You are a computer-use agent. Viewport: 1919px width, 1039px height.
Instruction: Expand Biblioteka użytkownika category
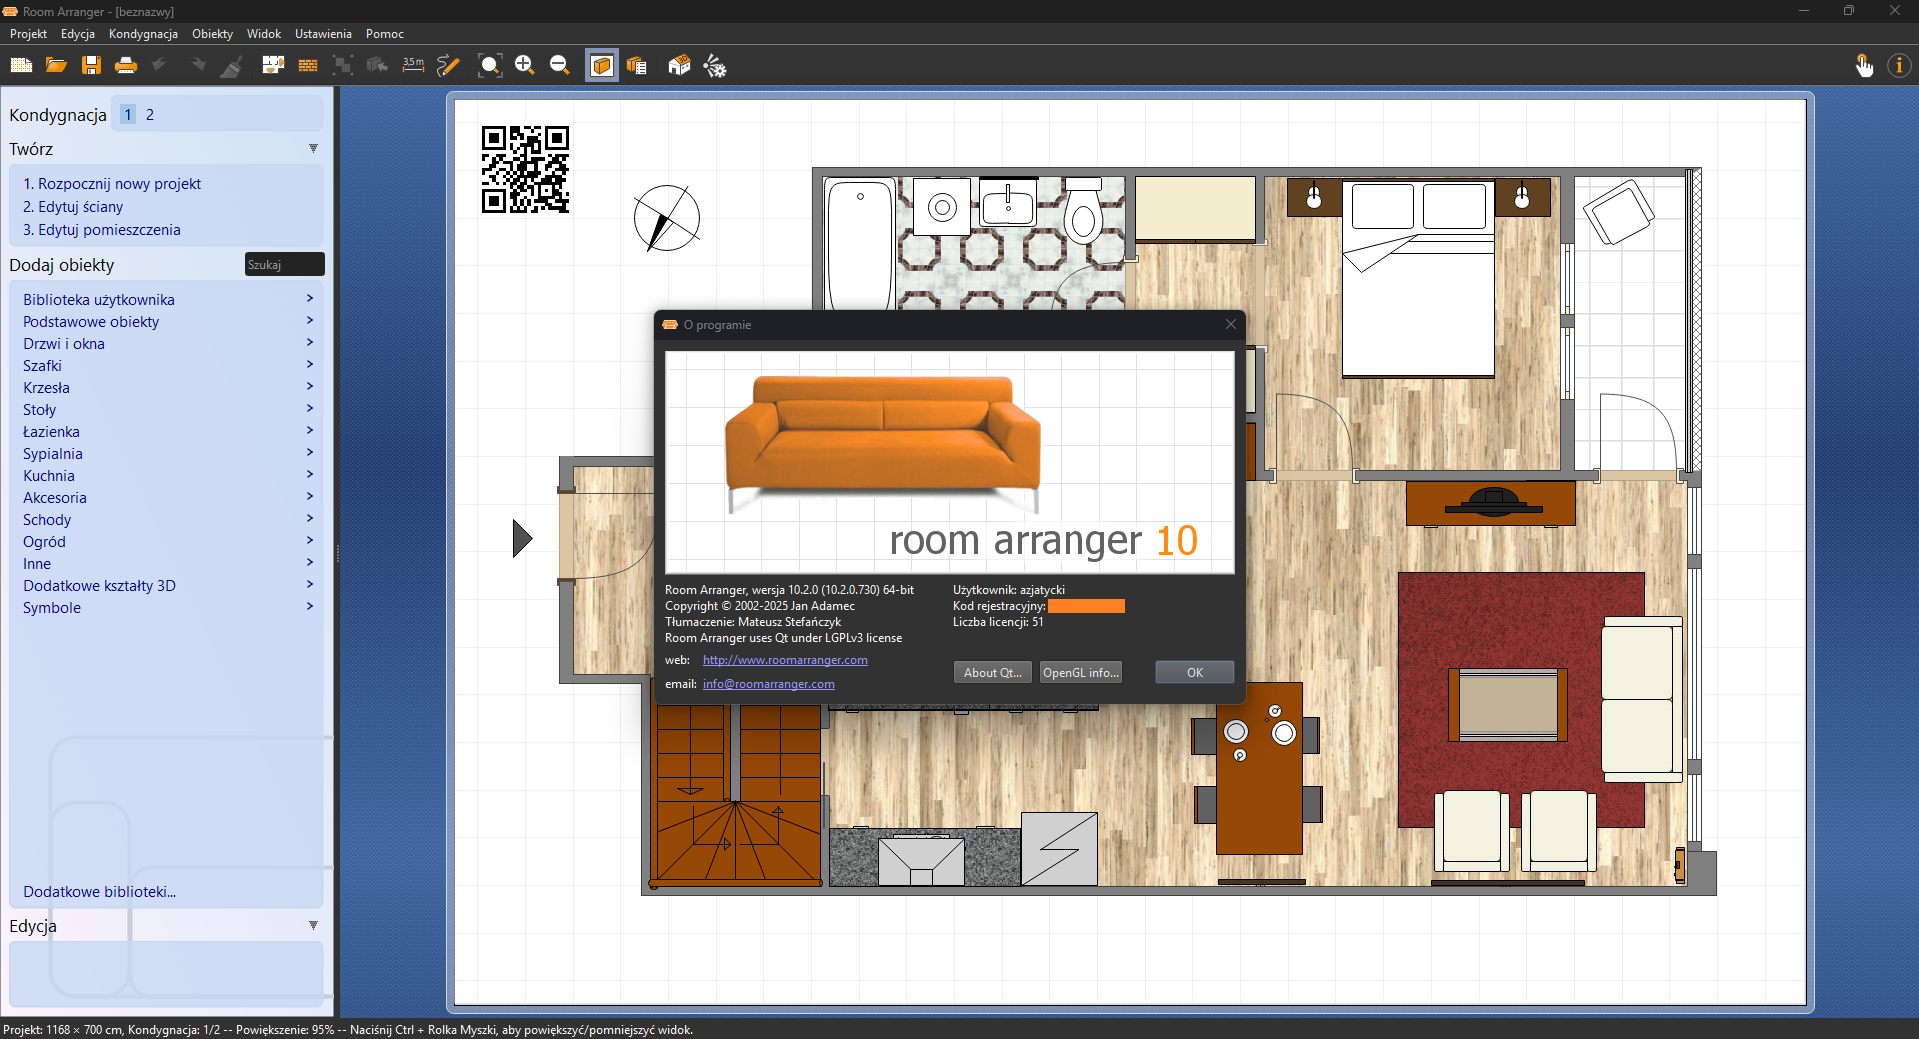(x=166, y=299)
